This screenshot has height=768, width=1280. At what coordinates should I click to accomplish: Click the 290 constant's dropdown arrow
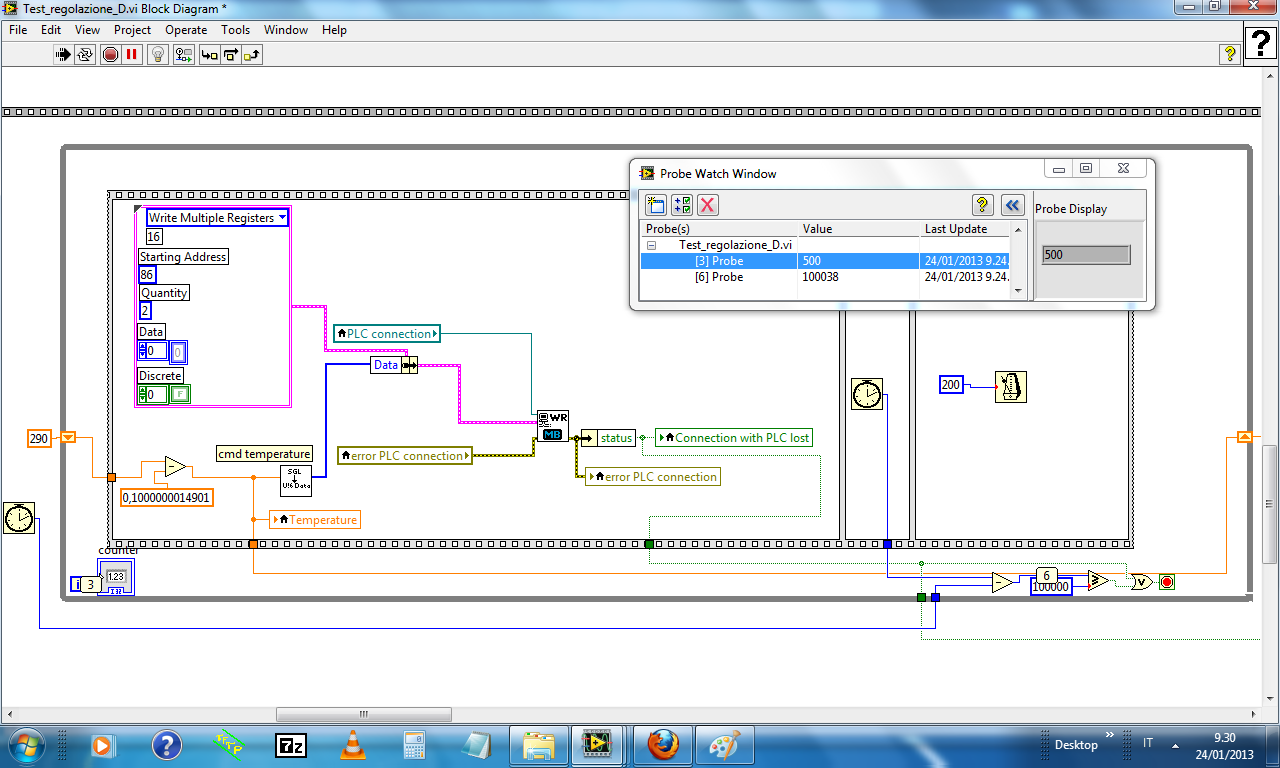point(68,438)
